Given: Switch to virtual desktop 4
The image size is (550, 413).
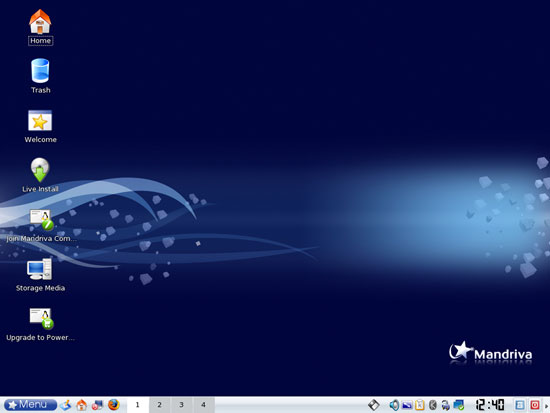Looking at the screenshot, I should (x=203, y=405).
